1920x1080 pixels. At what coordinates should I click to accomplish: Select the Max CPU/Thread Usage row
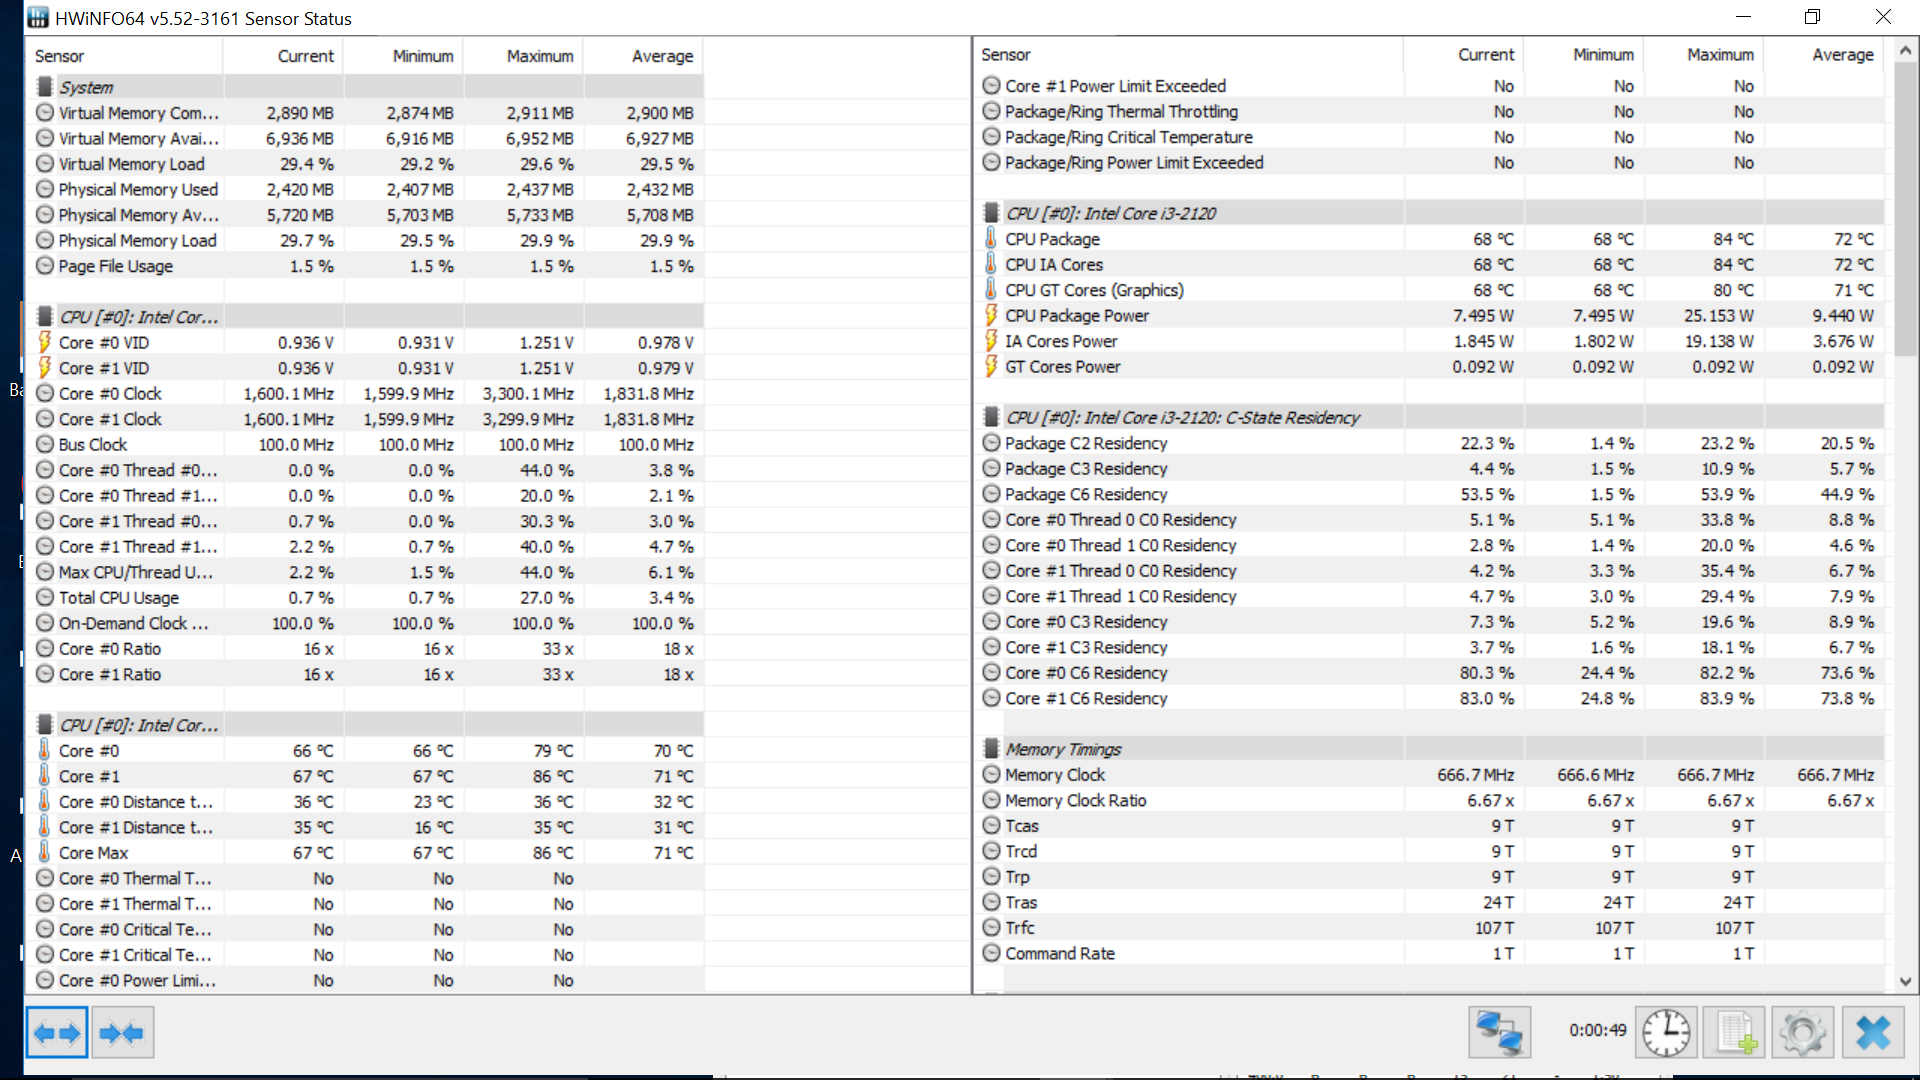click(365, 572)
